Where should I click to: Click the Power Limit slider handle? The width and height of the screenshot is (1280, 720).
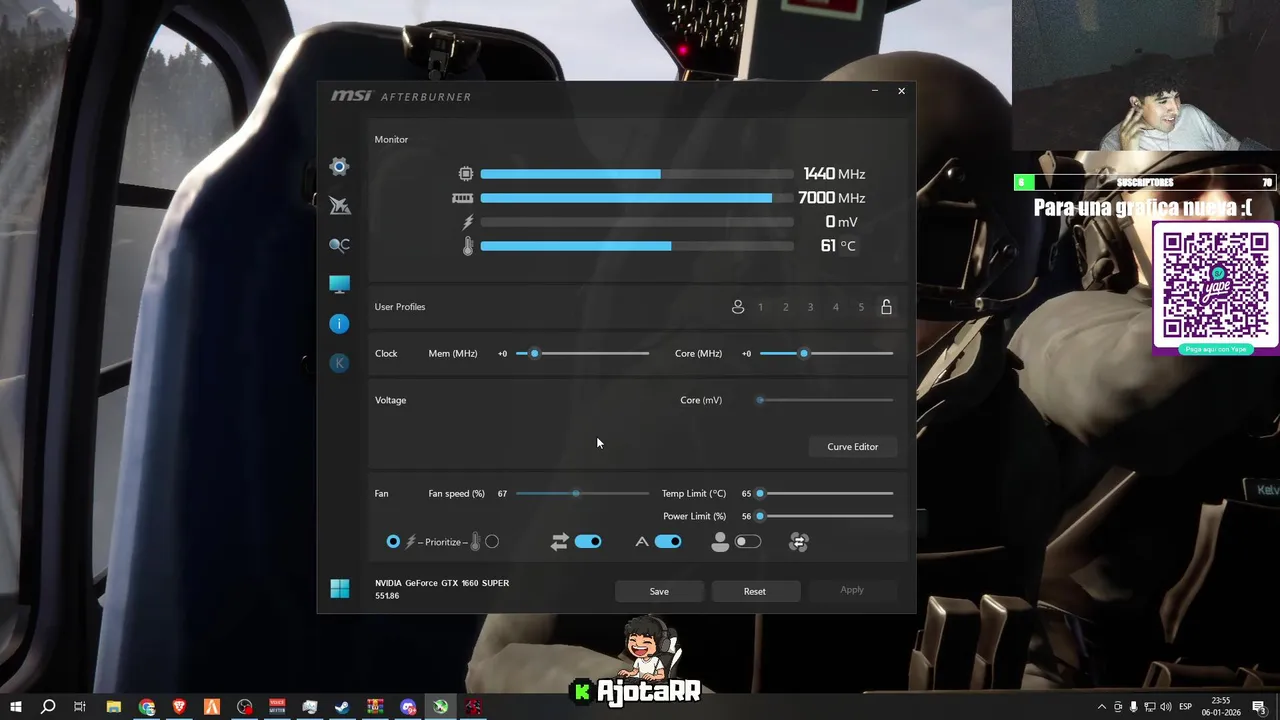tap(760, 516)
